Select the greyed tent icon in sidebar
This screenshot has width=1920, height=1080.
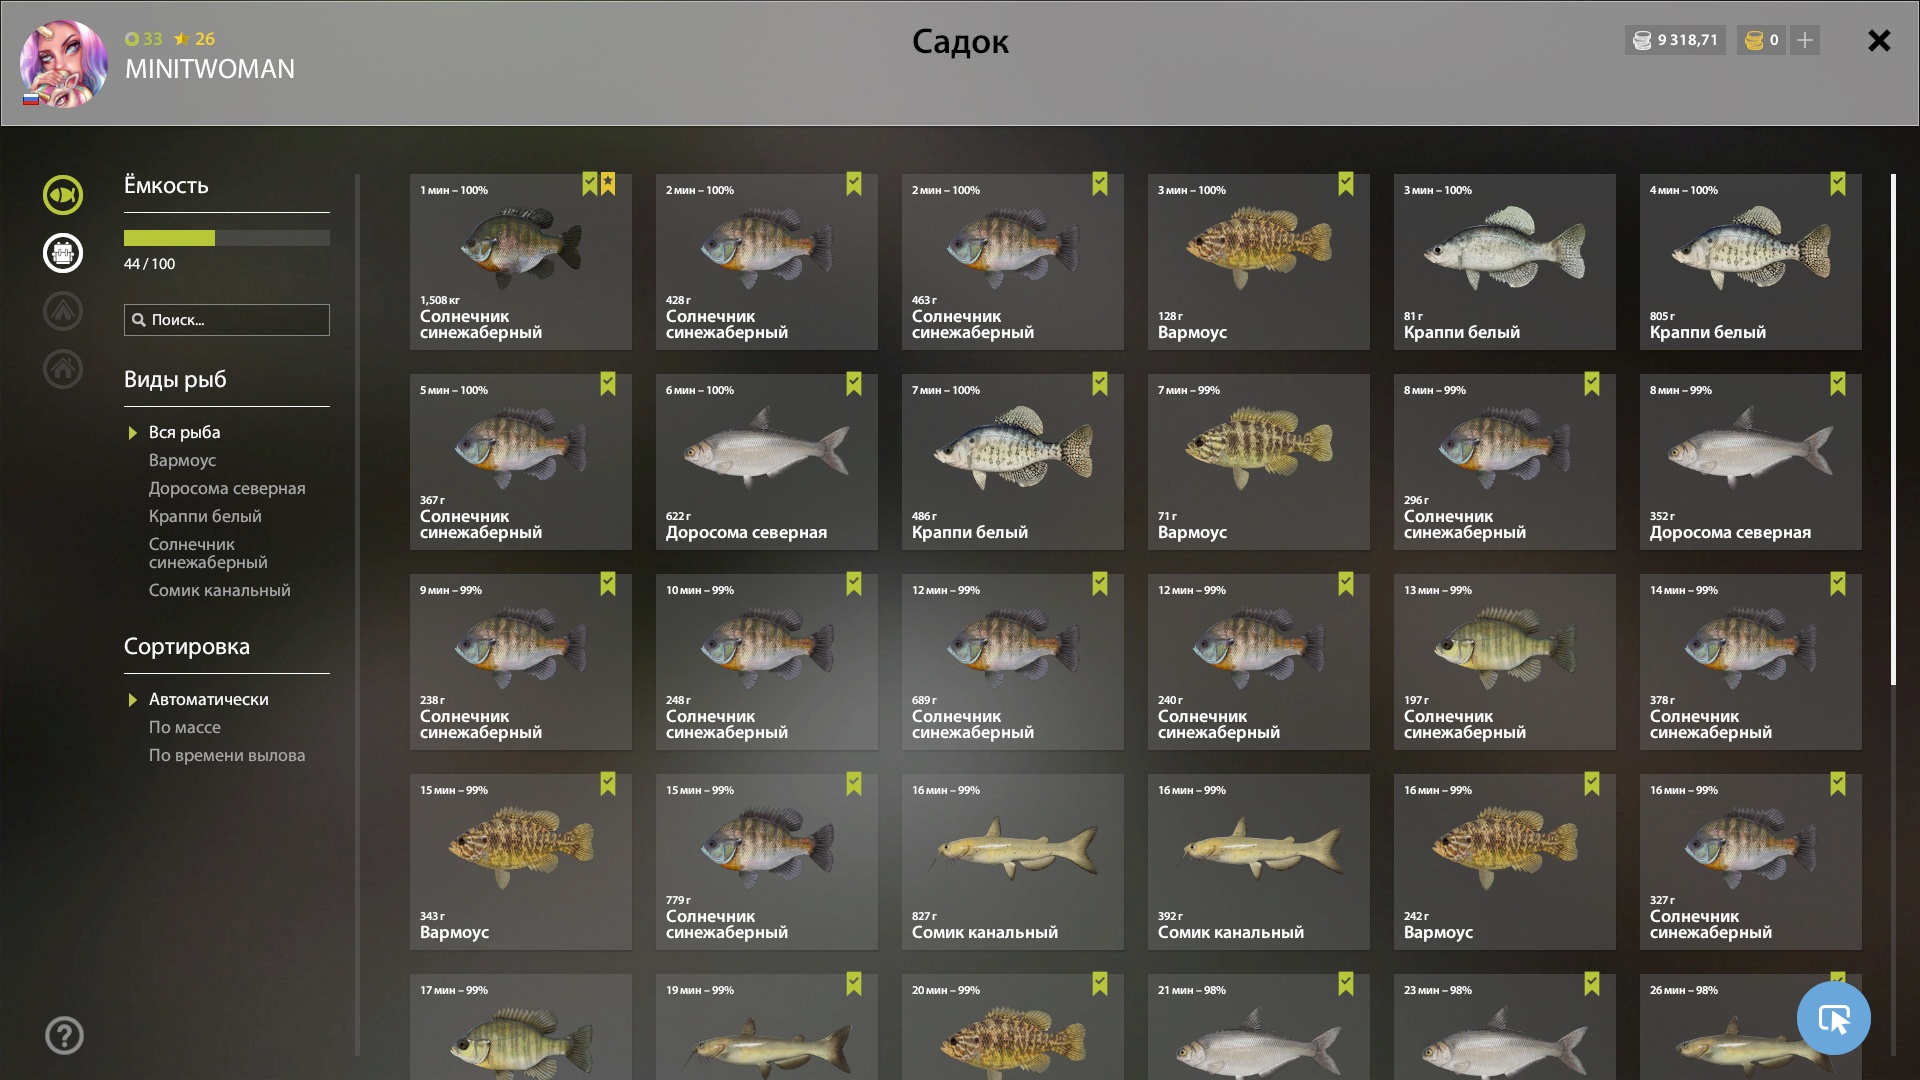tap(62, 311)
